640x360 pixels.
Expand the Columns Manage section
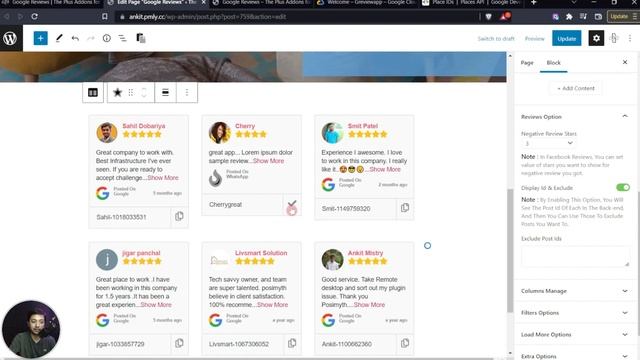(x=576, y=291)
